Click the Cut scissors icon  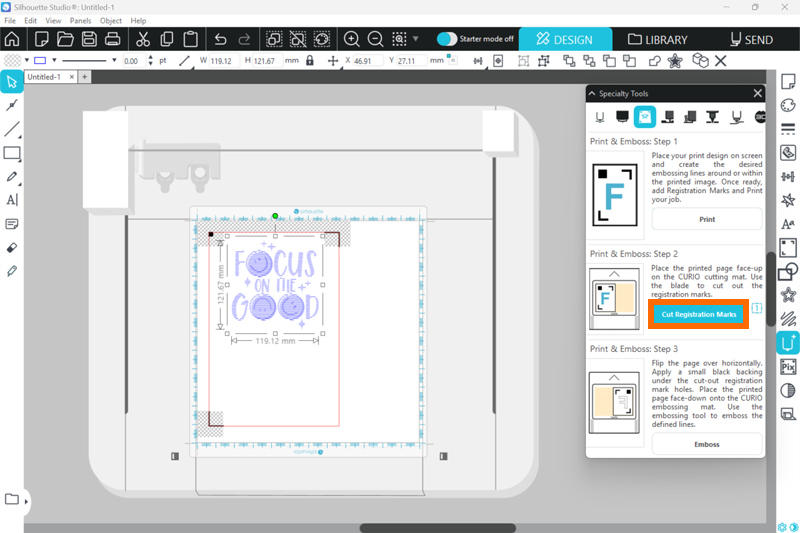pos(142,40)
